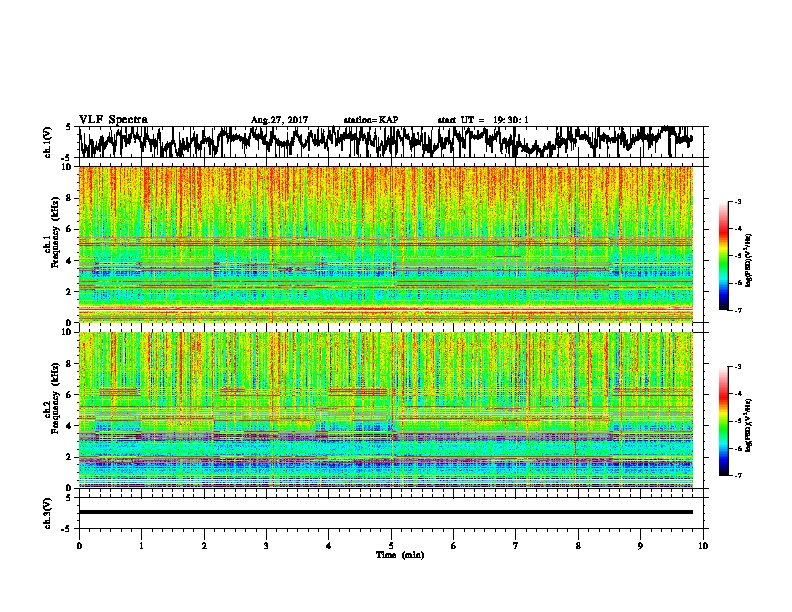Viewport: 792px width, 612px height.
Task: Click the start UT 19:30:1 text
Action: 483,120
